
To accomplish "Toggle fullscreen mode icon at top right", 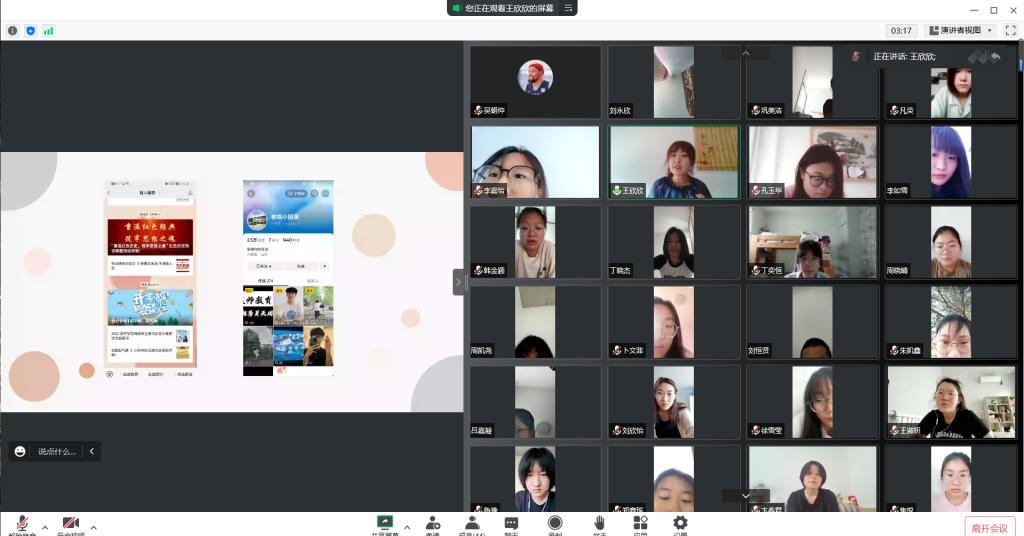I will point(1010,31).
